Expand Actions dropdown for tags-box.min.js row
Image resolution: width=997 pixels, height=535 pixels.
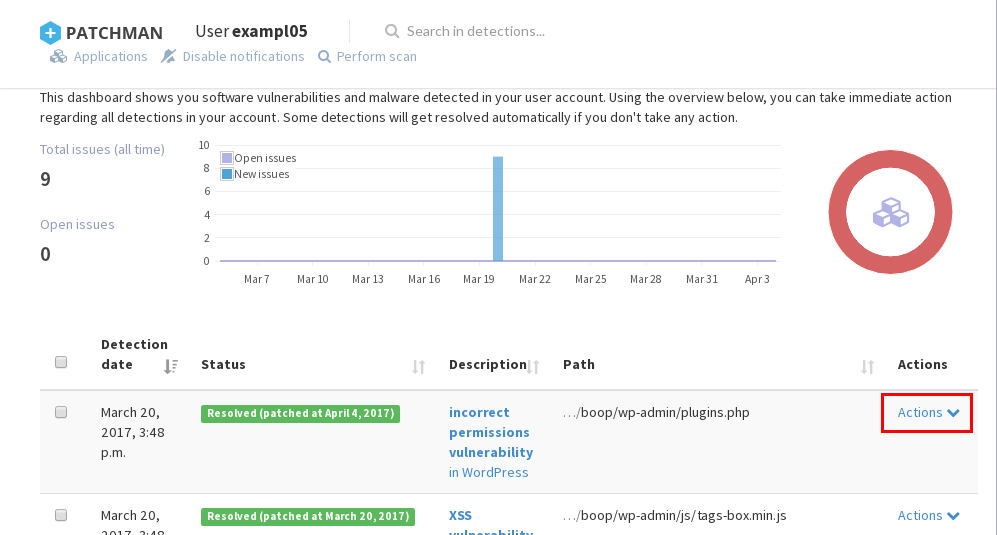pos(928,515)
